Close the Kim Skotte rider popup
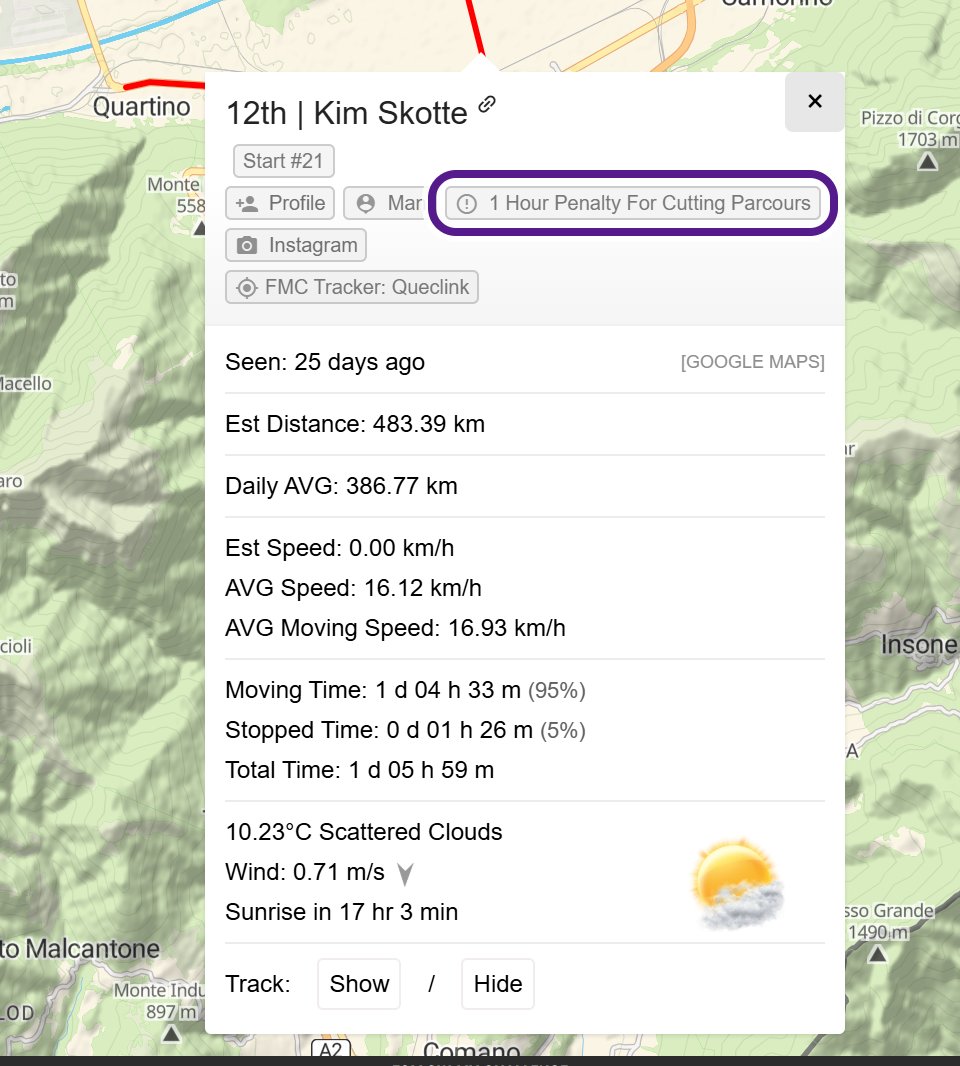 point(815,101)
